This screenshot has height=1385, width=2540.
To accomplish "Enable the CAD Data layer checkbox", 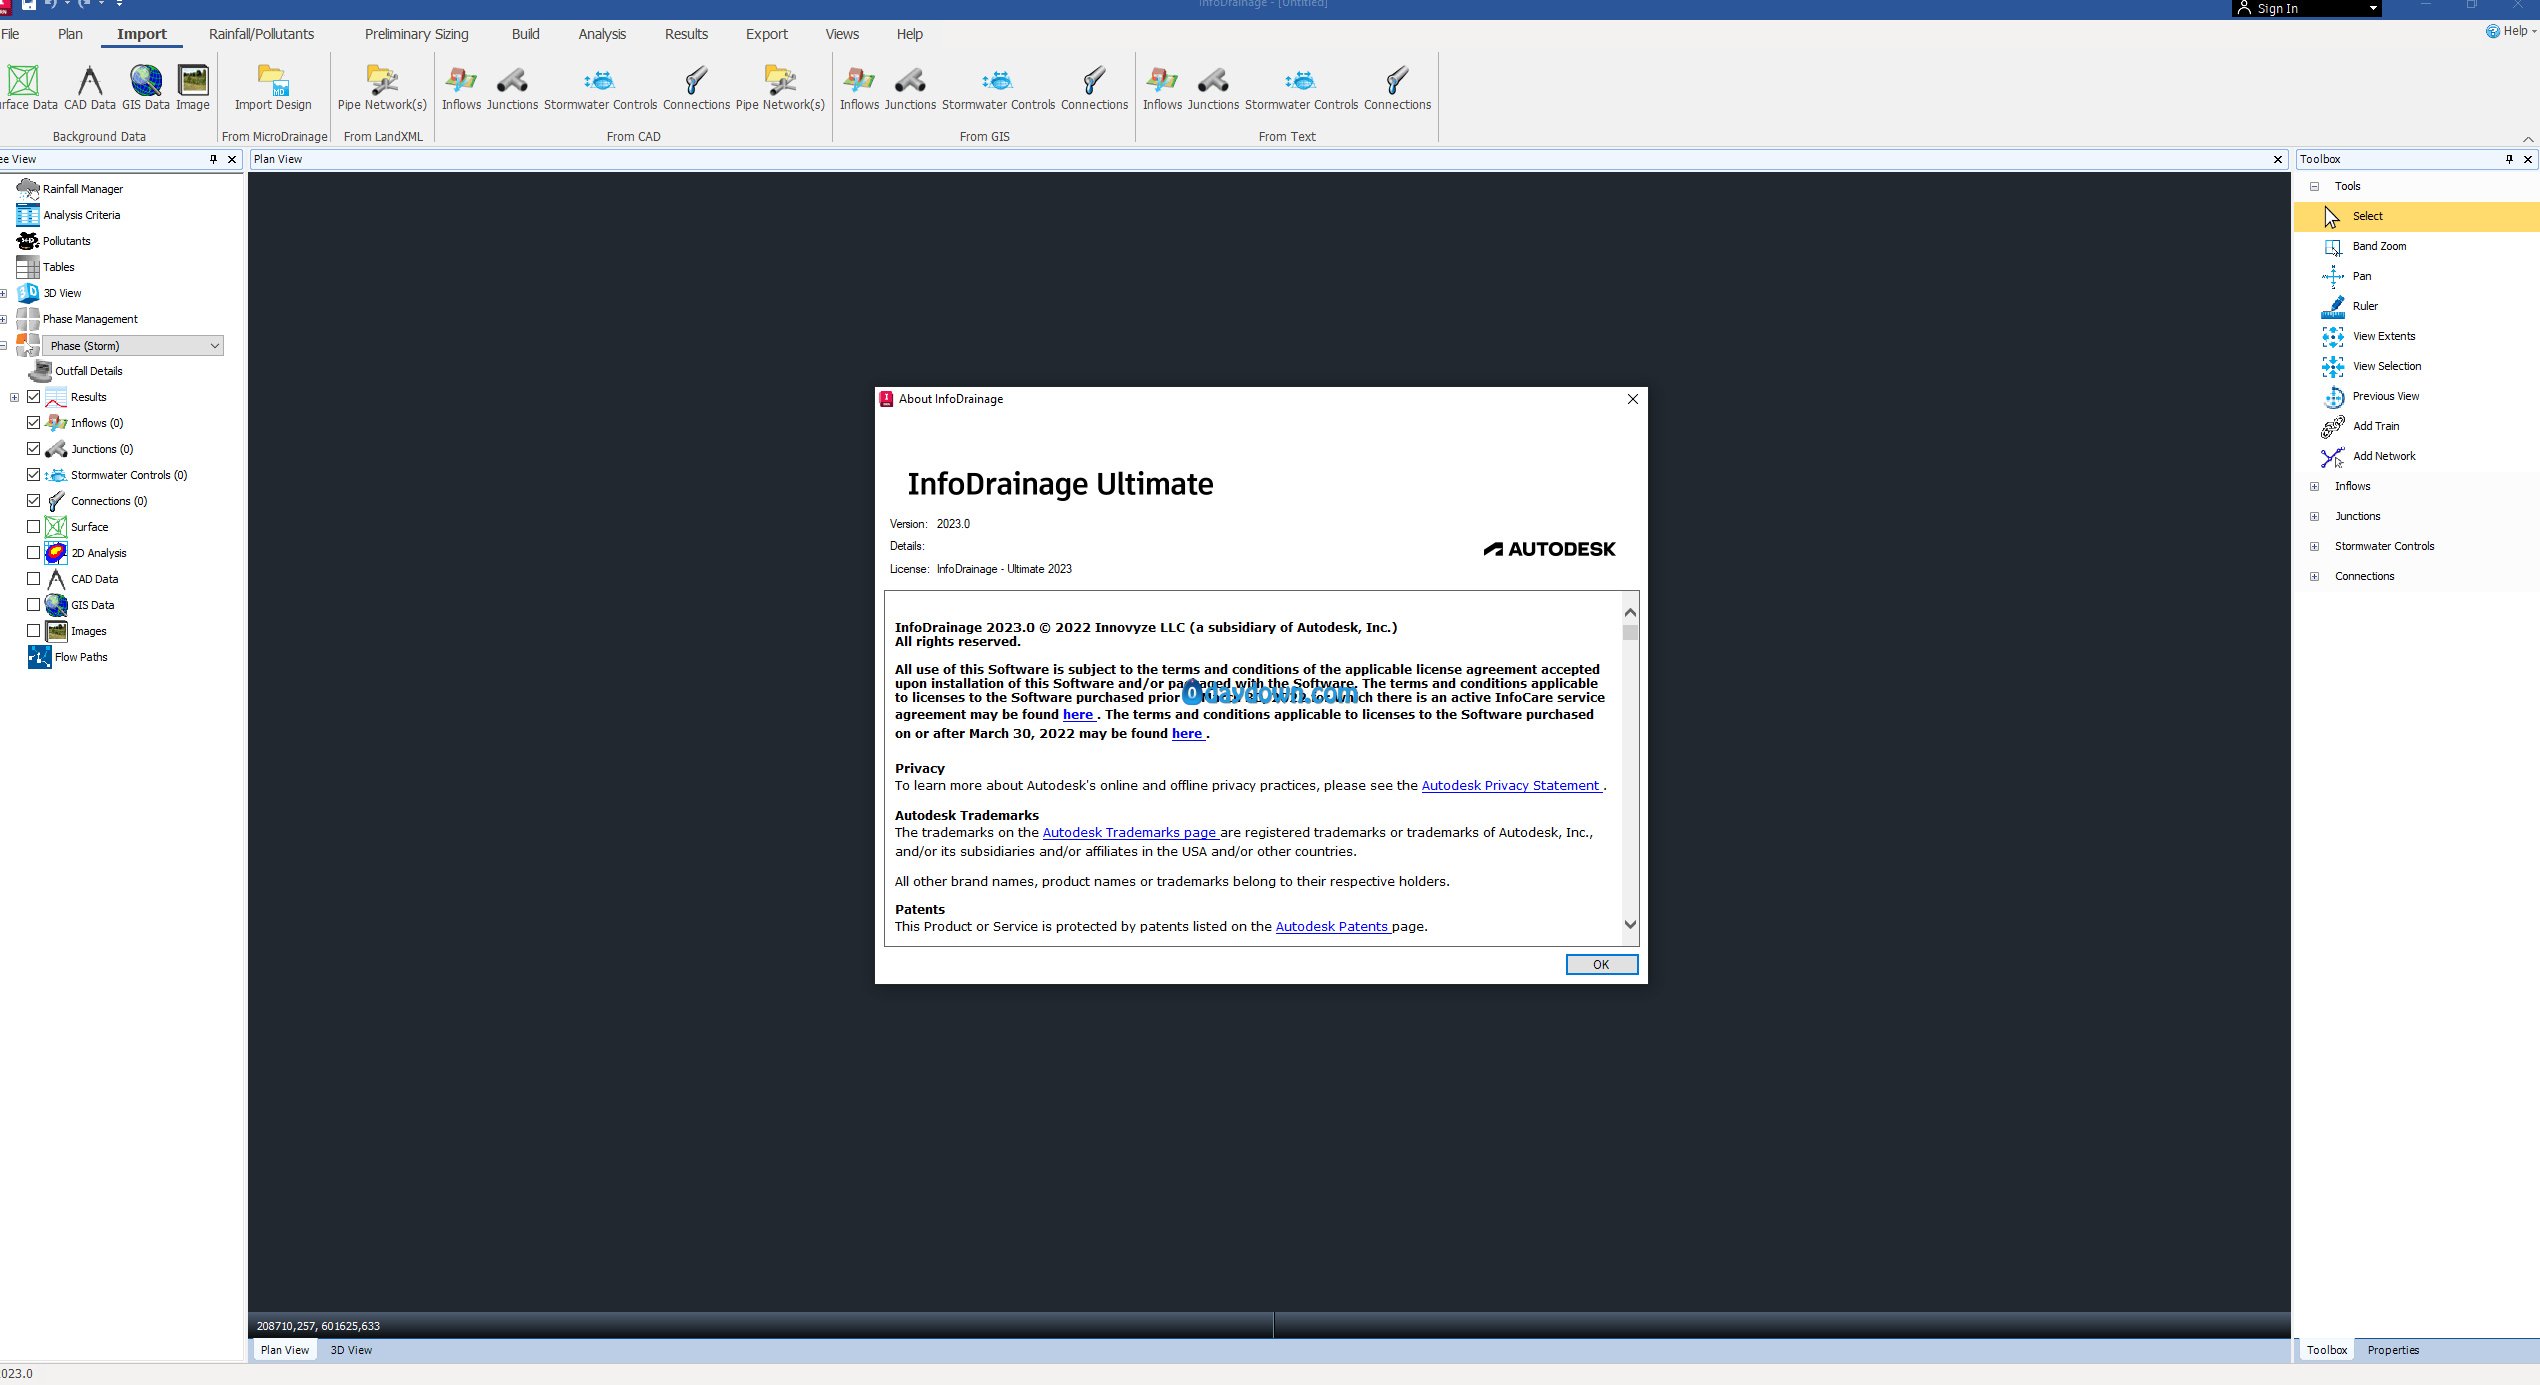I will click(34, 579).
